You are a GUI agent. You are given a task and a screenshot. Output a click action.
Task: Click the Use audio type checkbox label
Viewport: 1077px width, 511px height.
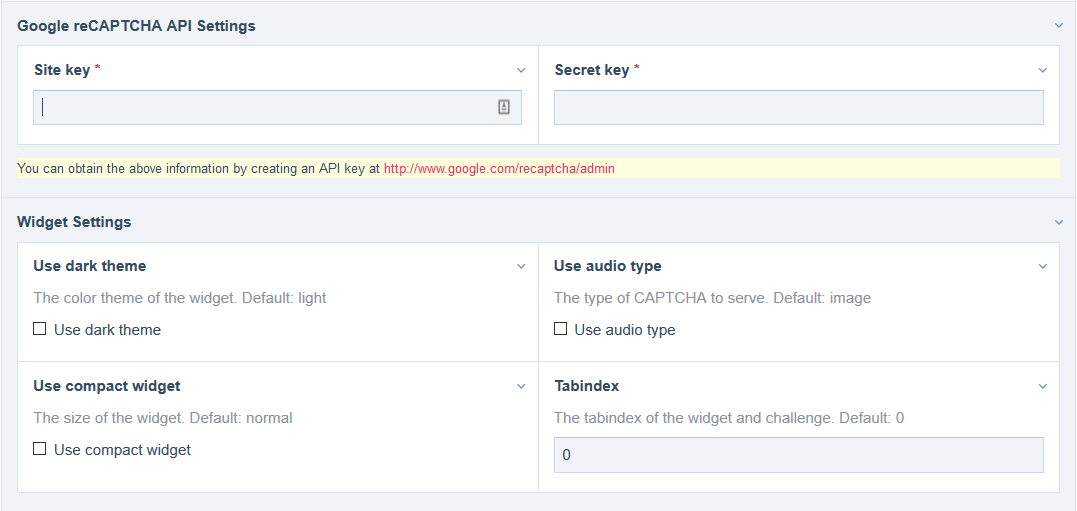pyautogui.click(x=625, y=330)
